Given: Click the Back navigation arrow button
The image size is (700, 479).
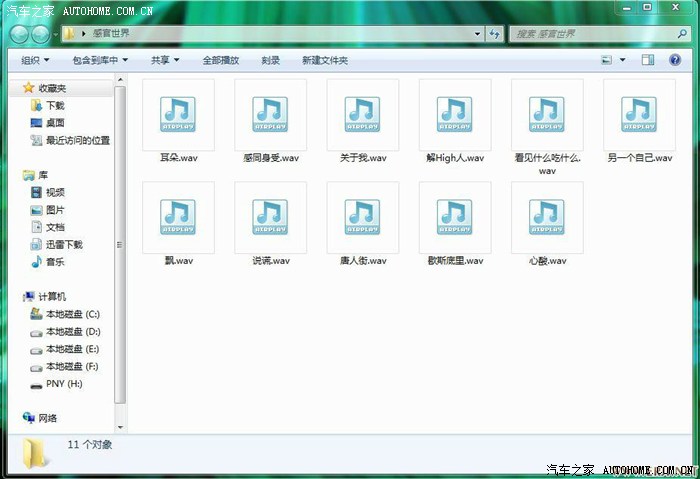Looking at the screenshot, I should [19, 34].
